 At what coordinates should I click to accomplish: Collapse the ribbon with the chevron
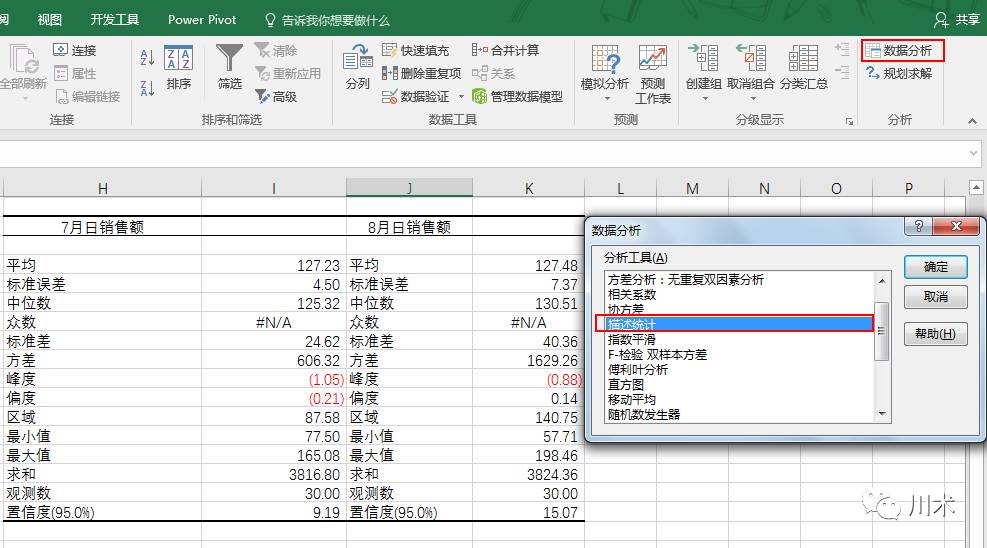point(971,121)
